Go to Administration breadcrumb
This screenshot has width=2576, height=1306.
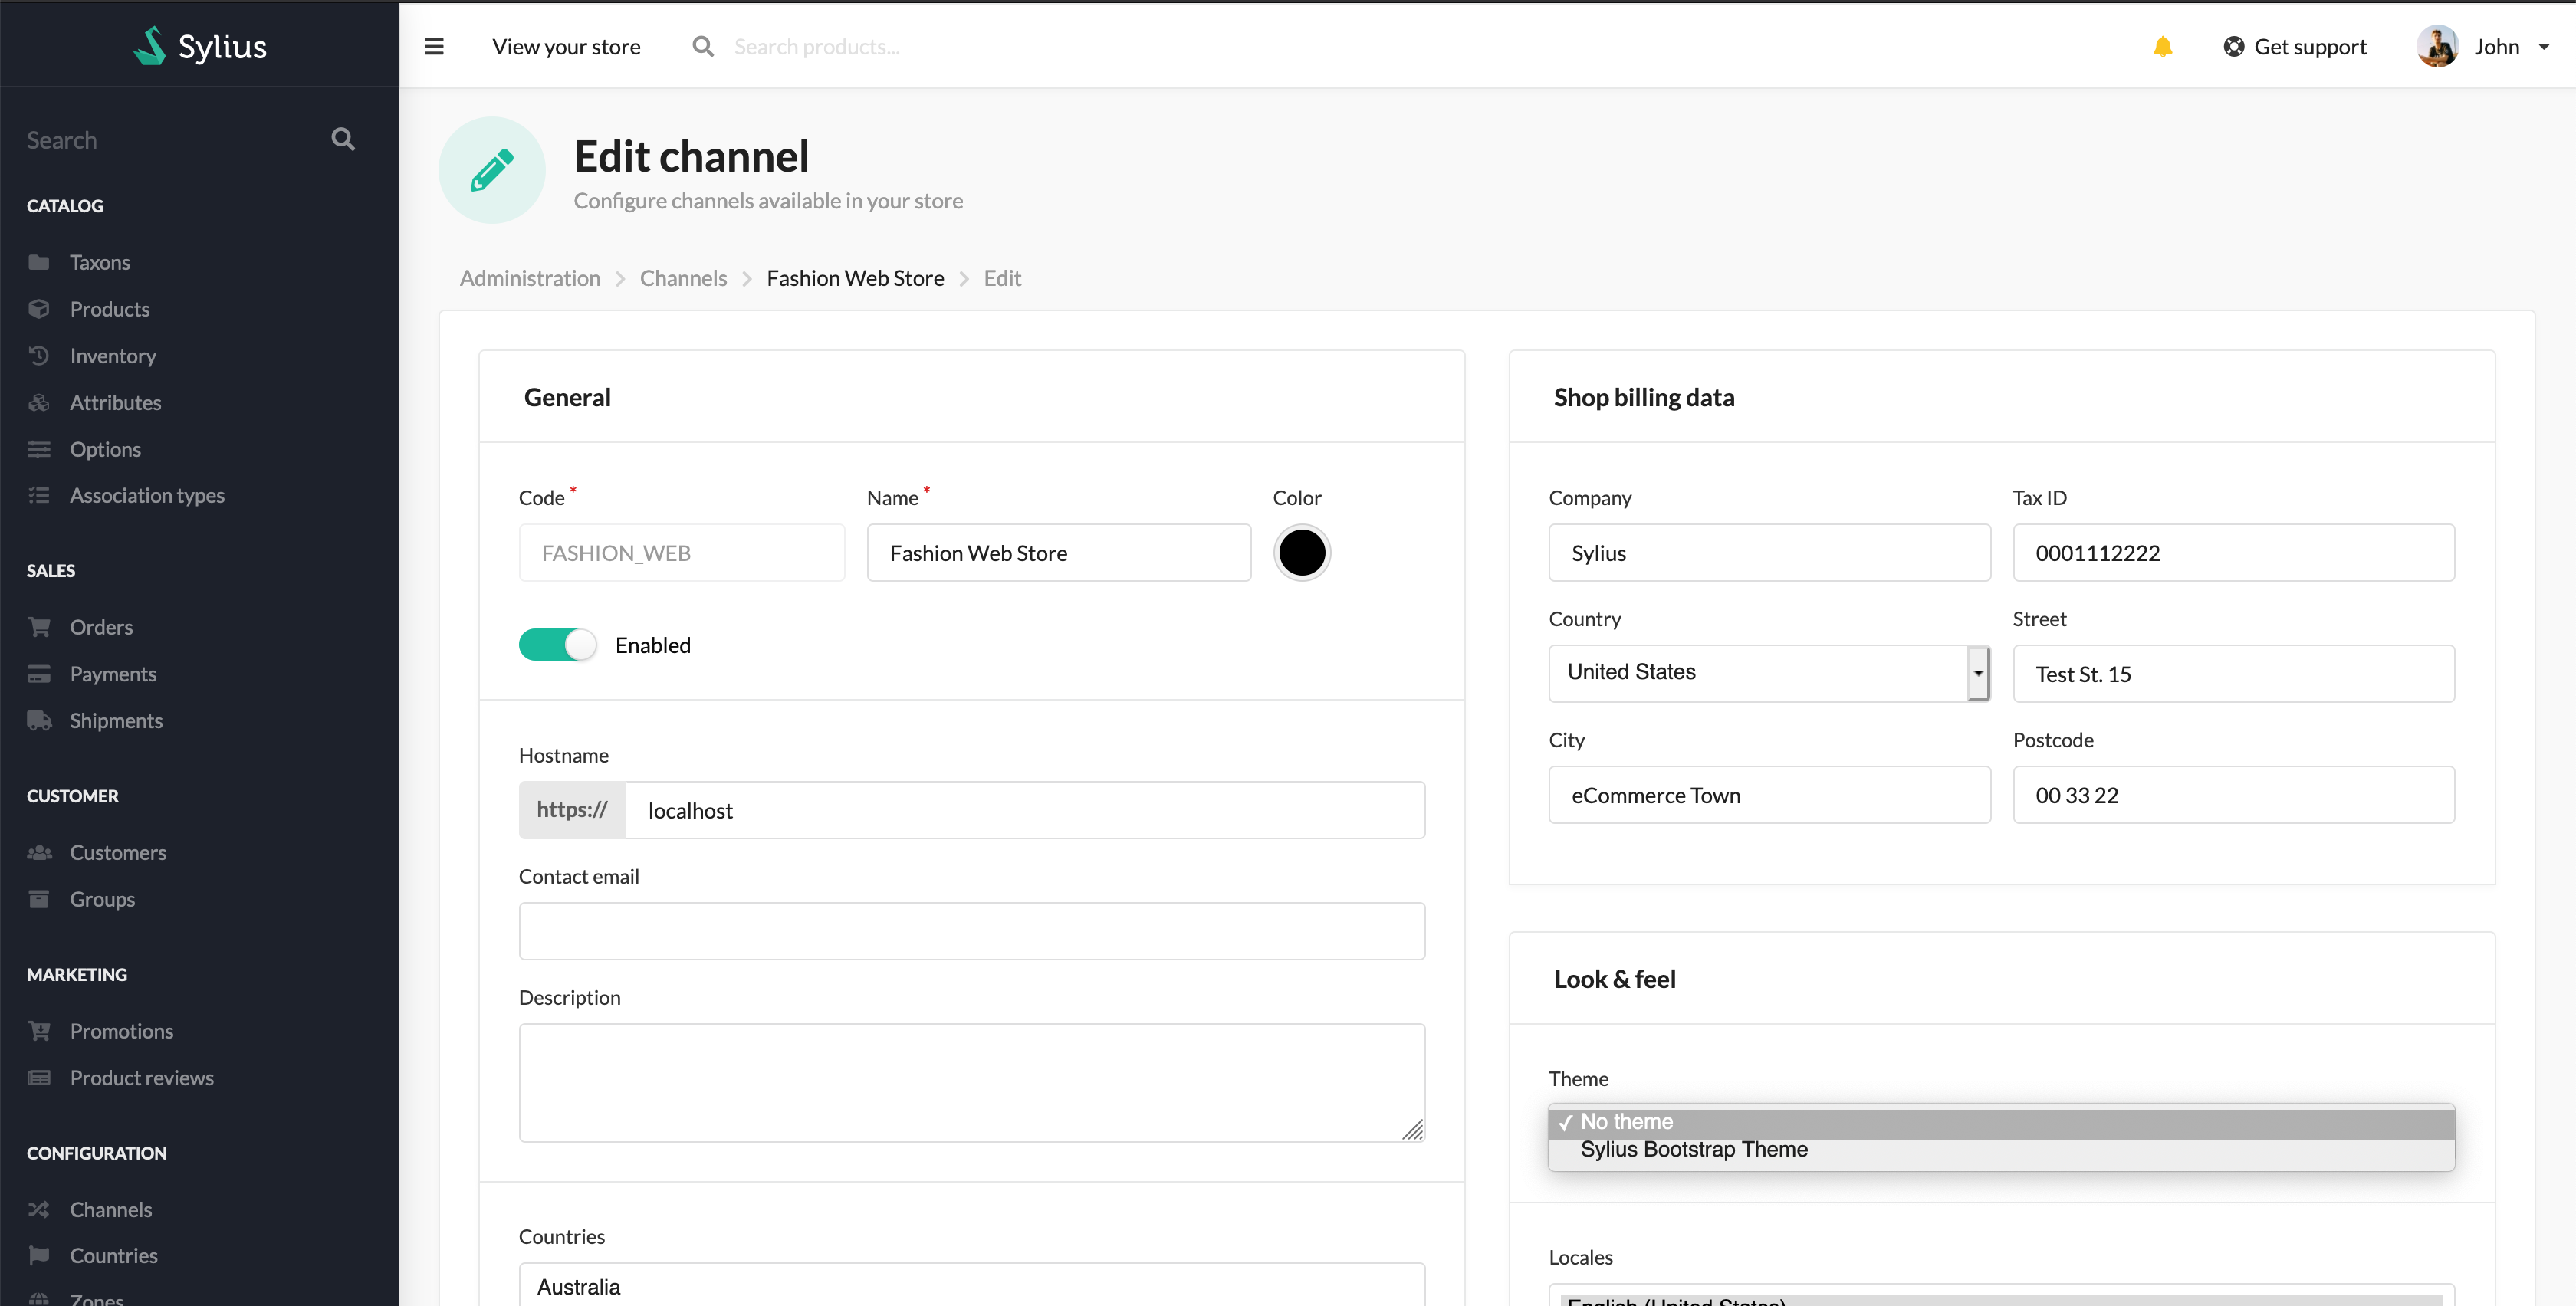[x=530, y=278]
